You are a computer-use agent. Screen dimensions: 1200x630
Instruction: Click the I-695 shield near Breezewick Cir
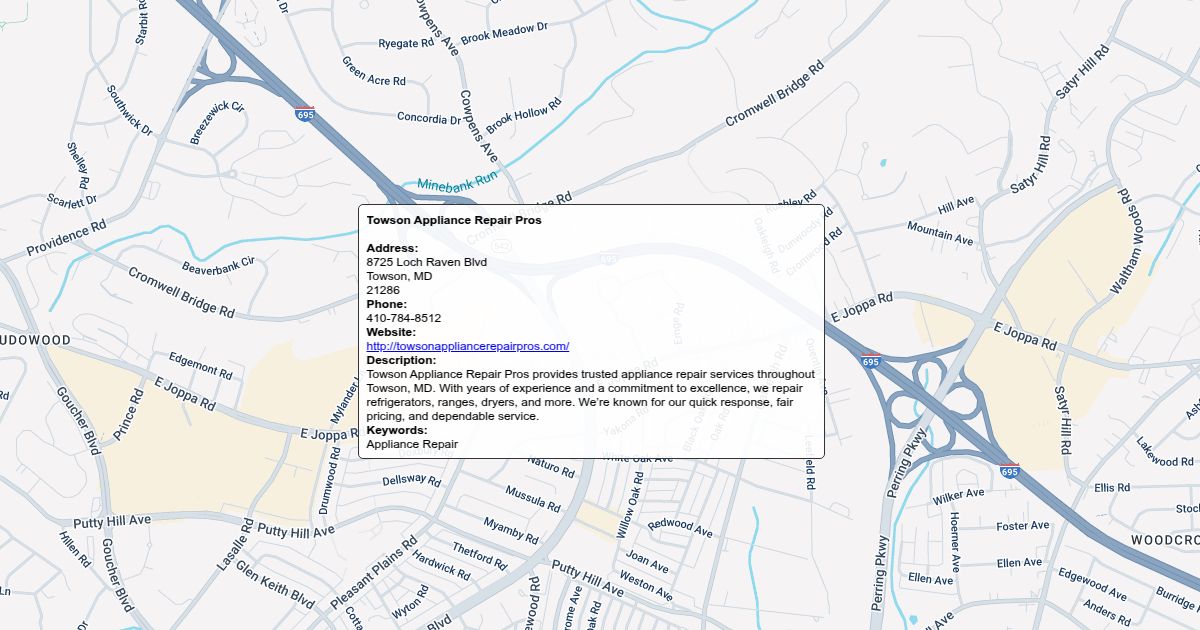[x=304, y=113]
